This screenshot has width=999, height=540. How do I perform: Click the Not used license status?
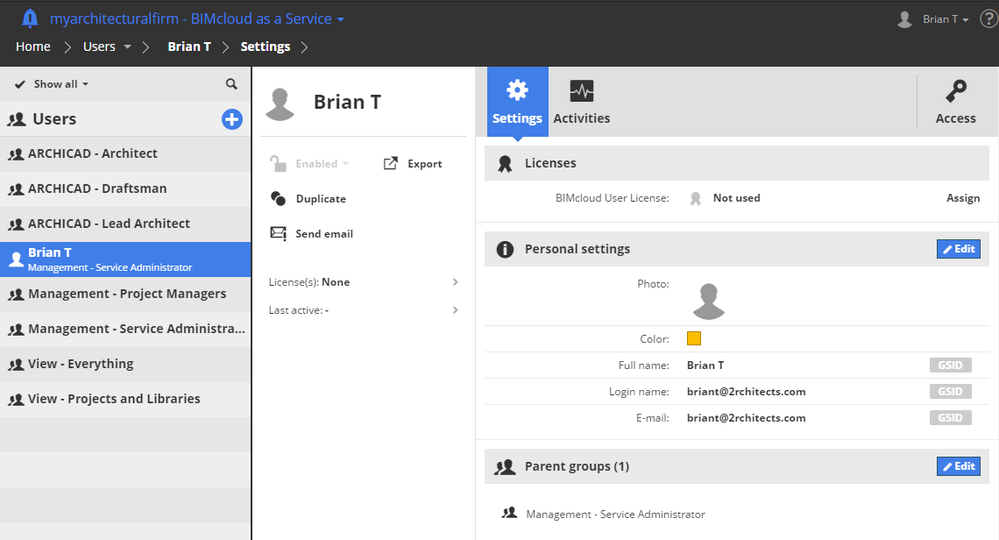click(x=737, y=198)
